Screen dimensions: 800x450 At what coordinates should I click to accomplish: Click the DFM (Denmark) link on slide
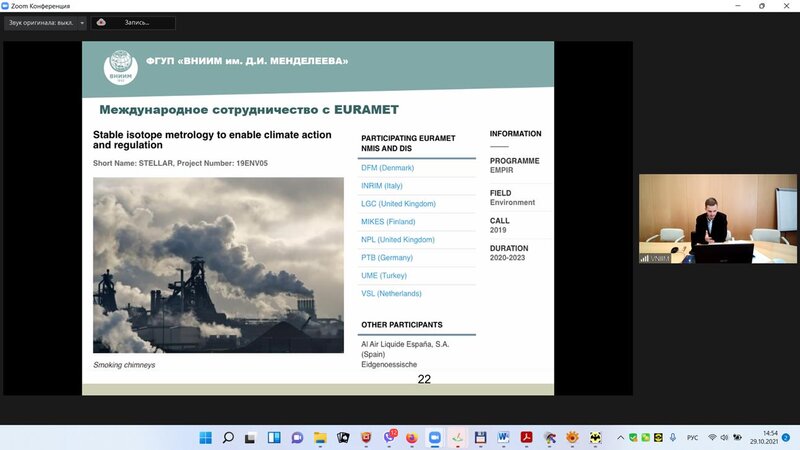tap(387, 168)
